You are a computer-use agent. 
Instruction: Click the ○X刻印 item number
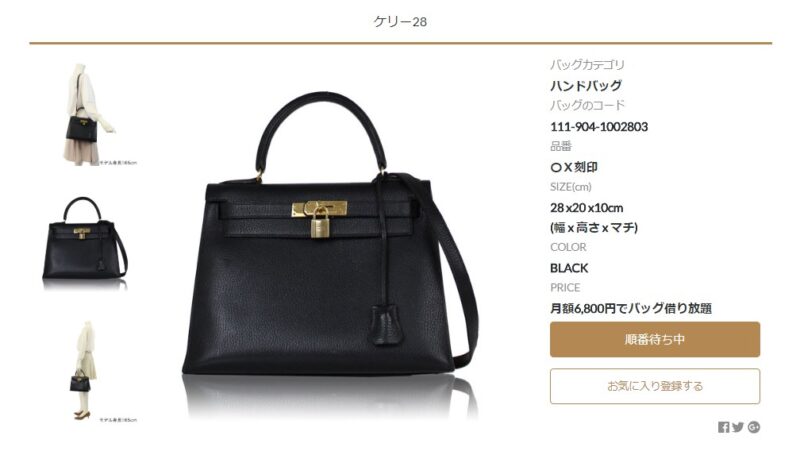pos(574,167)
